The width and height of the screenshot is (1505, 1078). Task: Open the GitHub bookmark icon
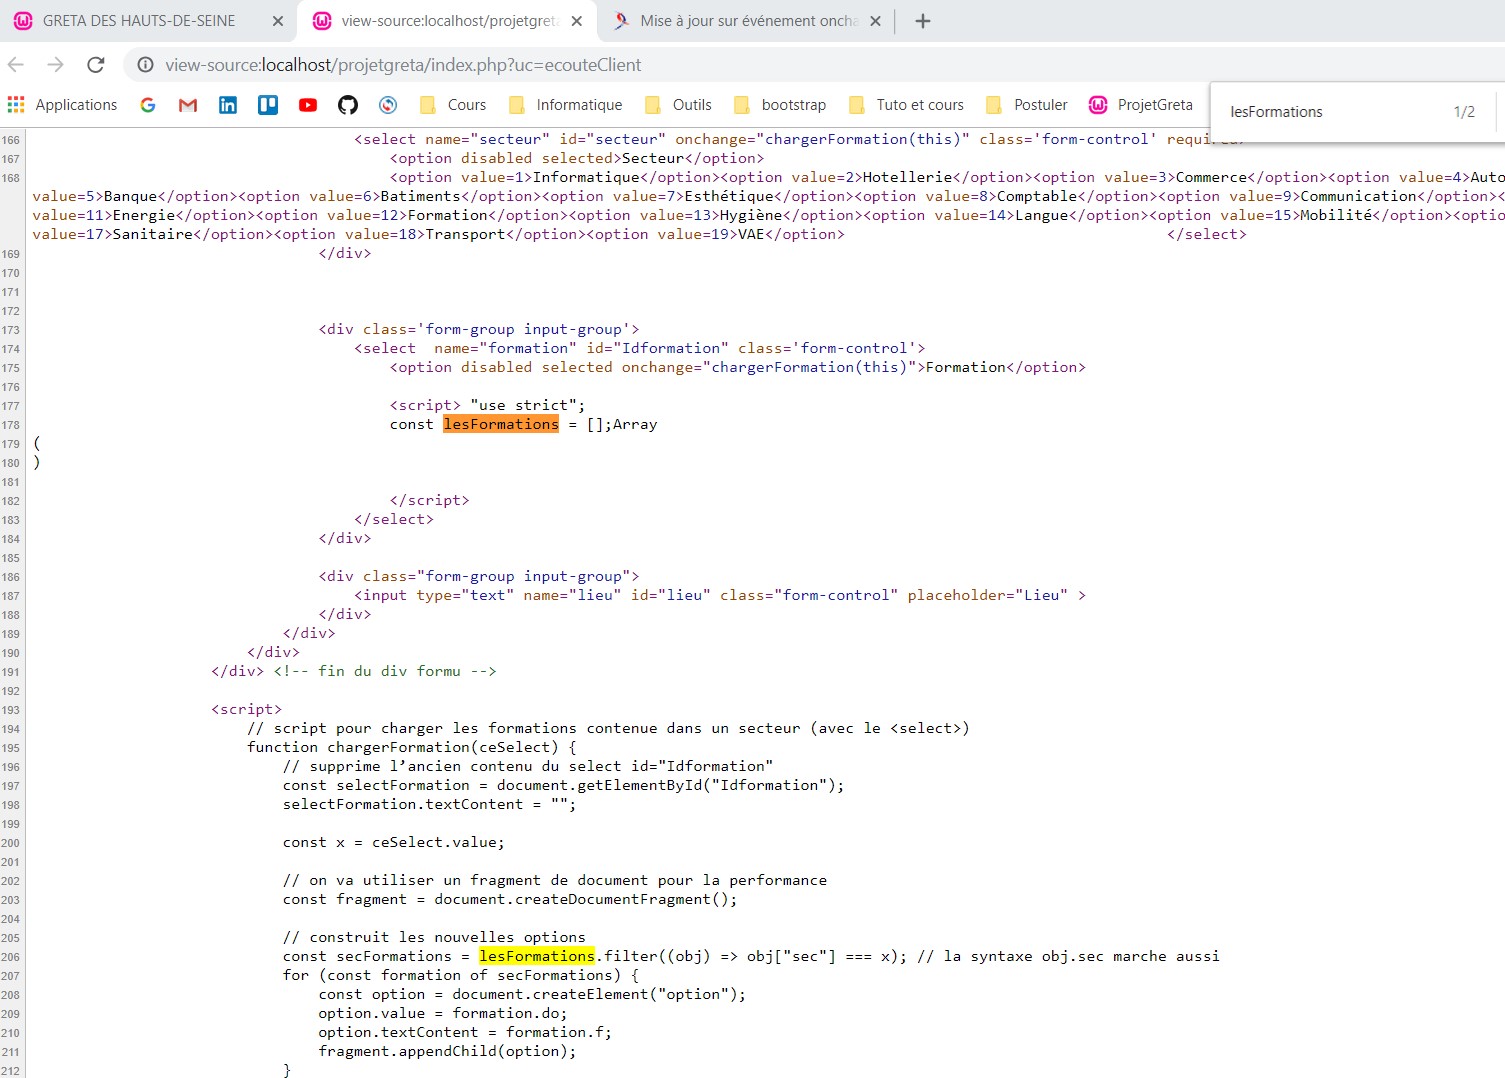[x=348, y=105]
